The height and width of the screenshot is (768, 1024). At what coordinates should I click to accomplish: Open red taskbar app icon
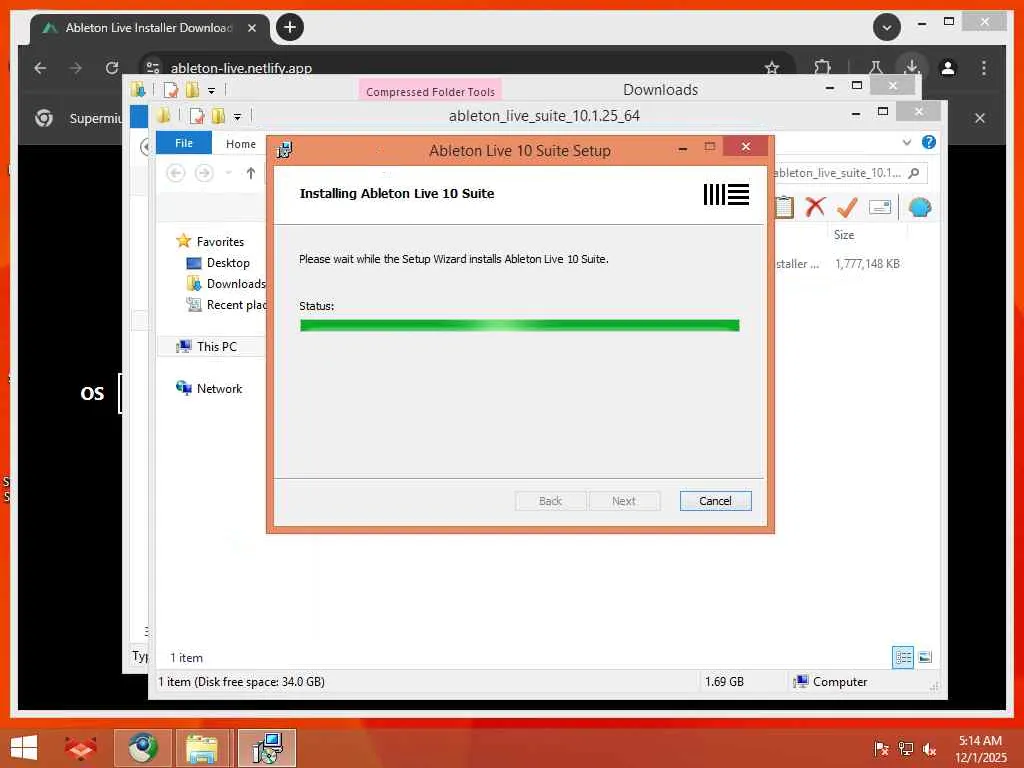pos(80,748)
